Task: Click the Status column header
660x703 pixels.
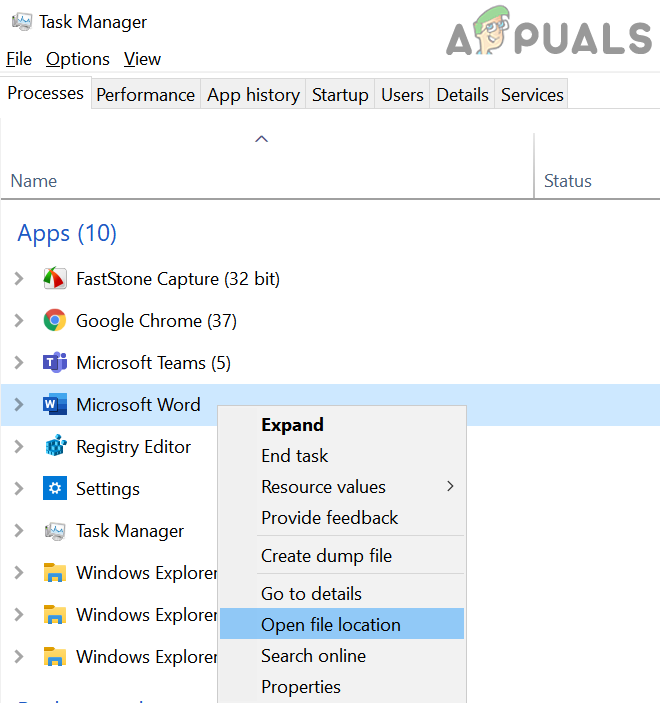Action: pyautogui.click(x=568, y=181)
